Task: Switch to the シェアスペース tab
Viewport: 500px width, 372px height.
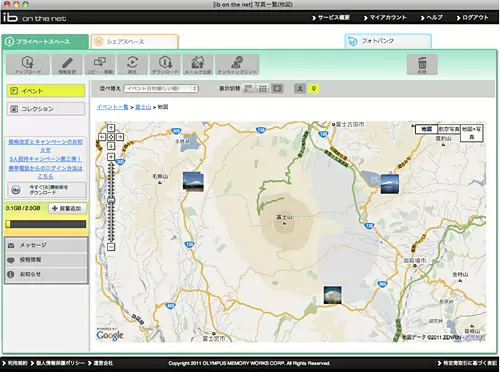Action: pos(134,42)
